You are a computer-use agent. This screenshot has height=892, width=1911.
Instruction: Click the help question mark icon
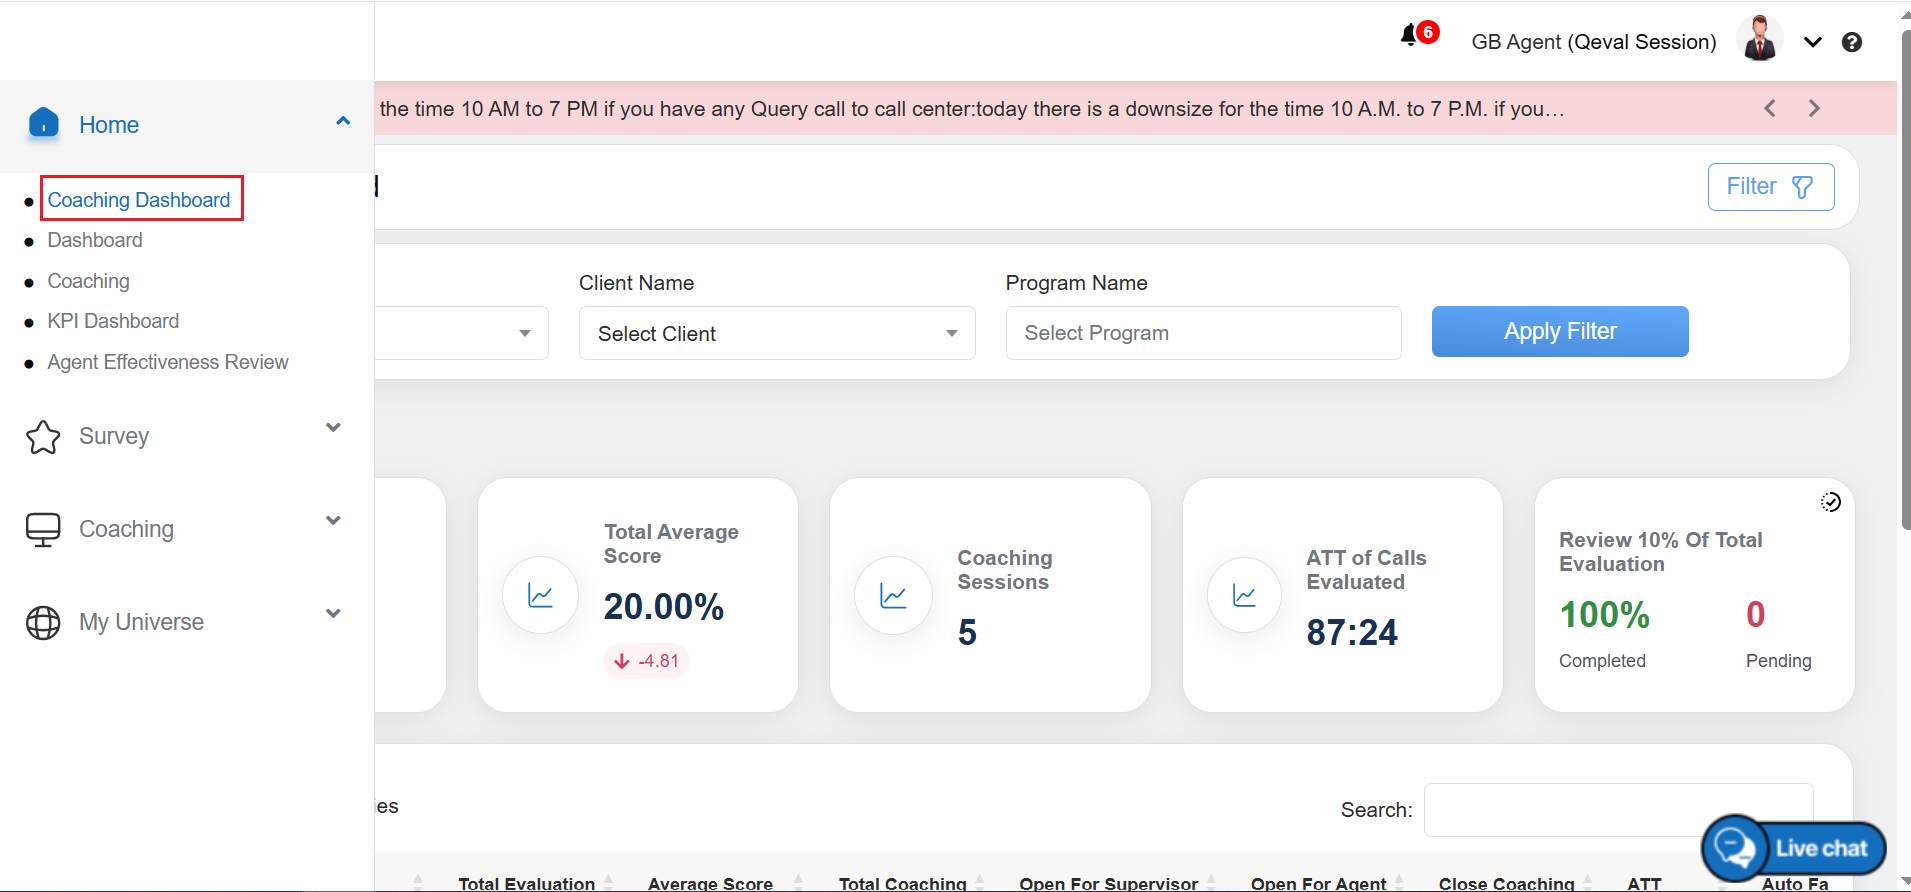(1852, 42)
